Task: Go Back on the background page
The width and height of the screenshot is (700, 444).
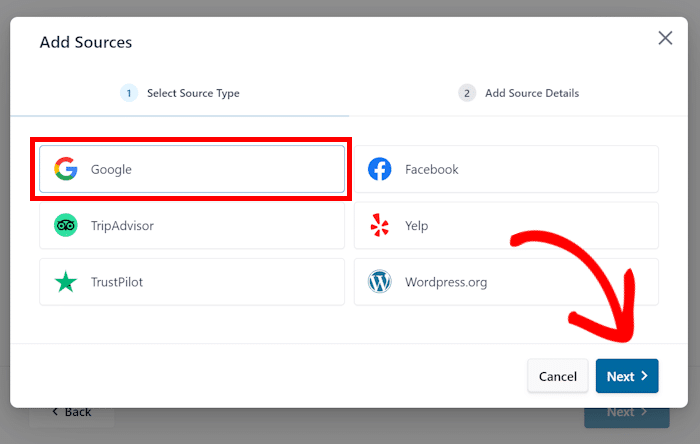Action: 72,413
